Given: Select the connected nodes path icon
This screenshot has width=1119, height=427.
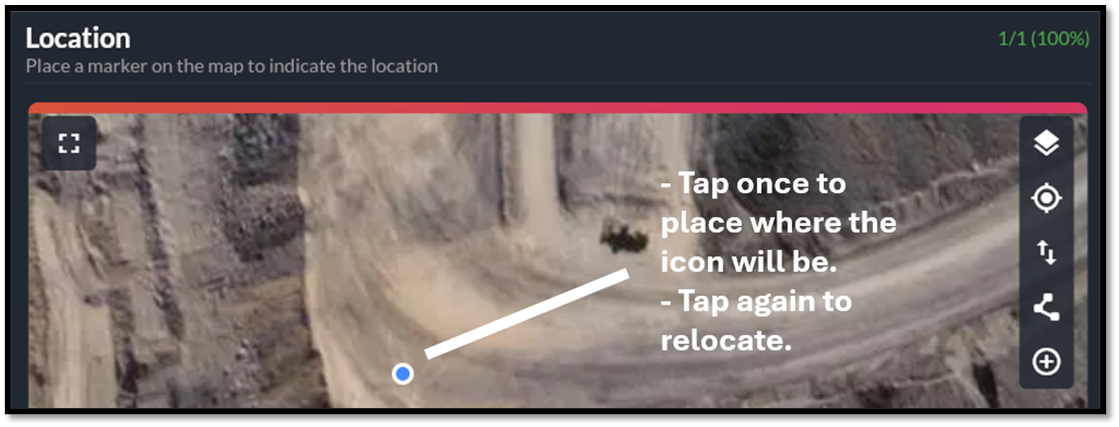Looking at the screenshot, I should (x=1046, y=308).
